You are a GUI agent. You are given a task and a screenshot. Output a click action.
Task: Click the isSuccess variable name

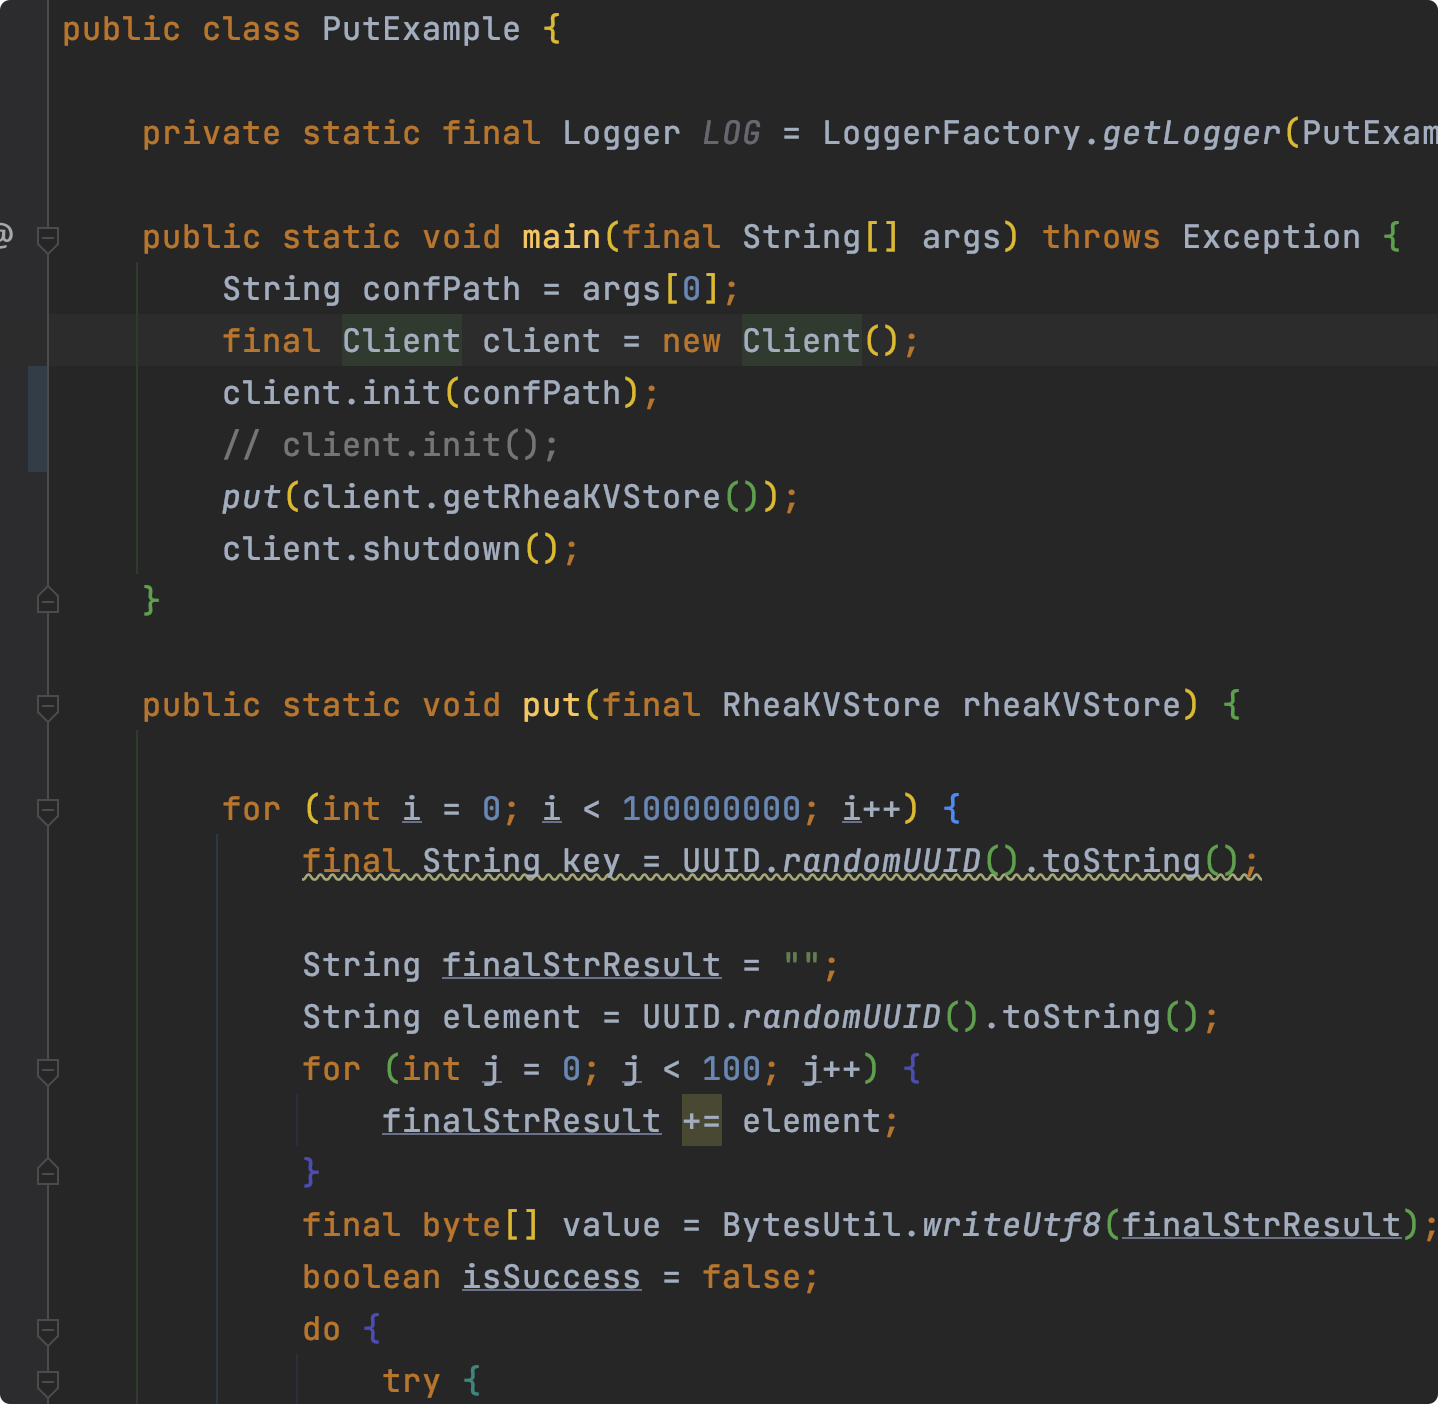tap(551, 1277)
